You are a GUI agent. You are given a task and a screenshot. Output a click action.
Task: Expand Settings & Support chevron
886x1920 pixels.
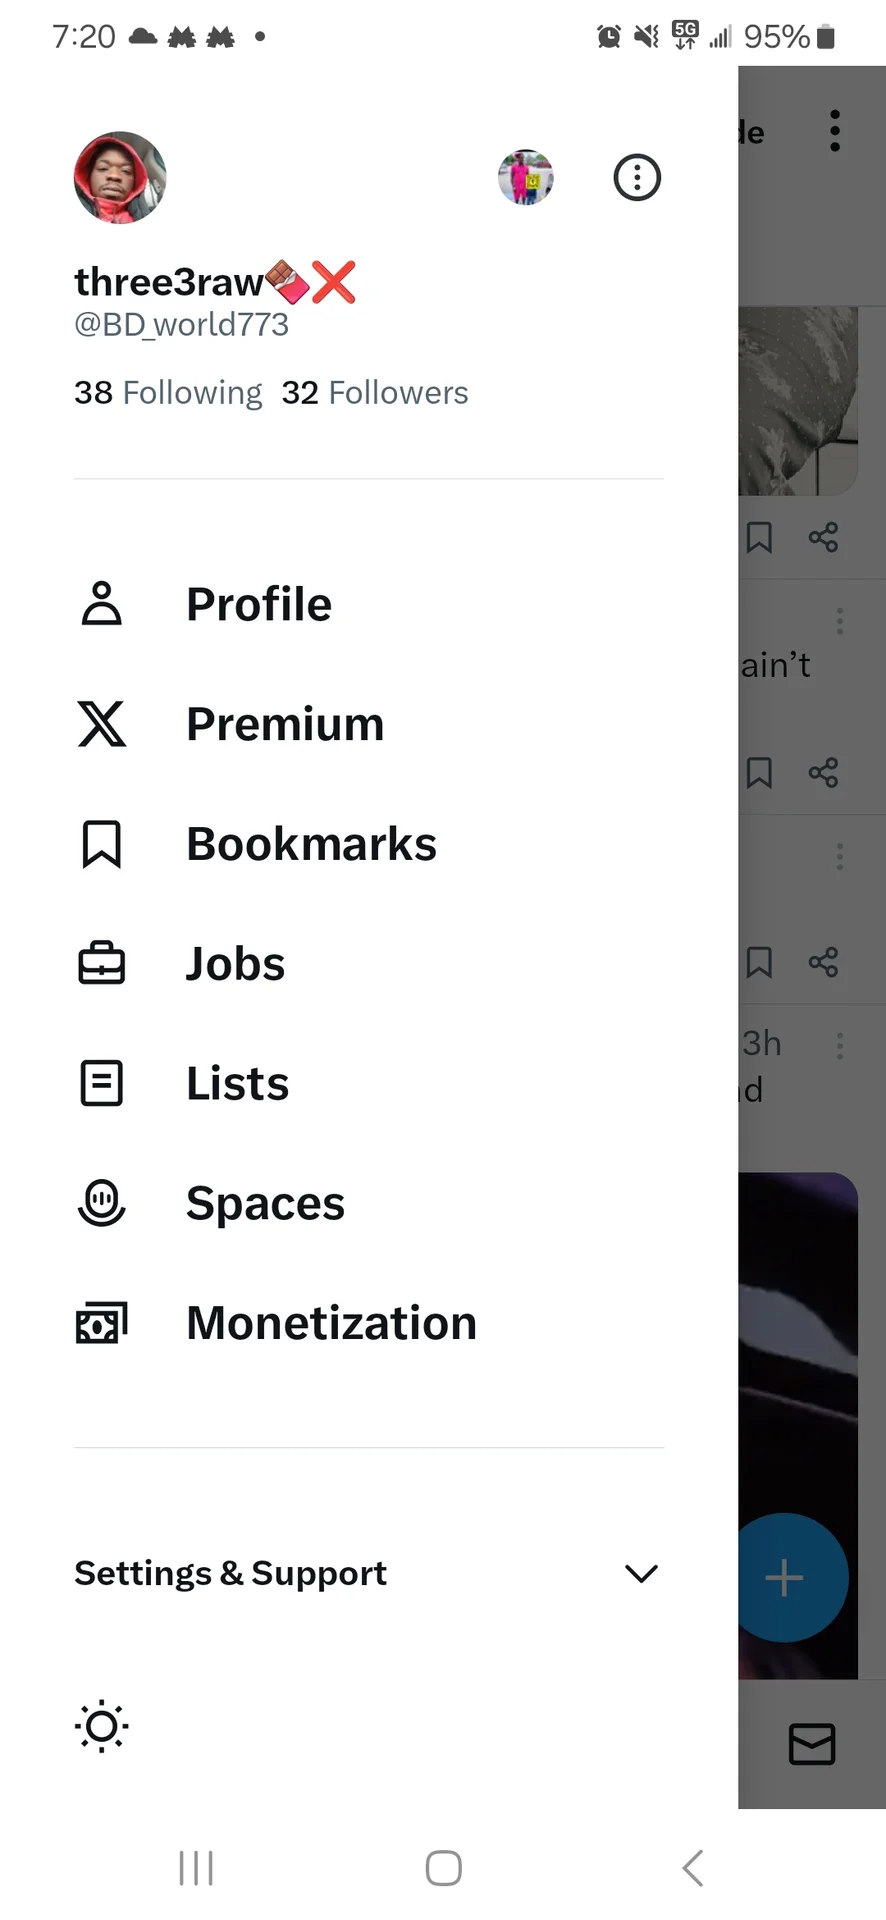[x=641, y=1574]
